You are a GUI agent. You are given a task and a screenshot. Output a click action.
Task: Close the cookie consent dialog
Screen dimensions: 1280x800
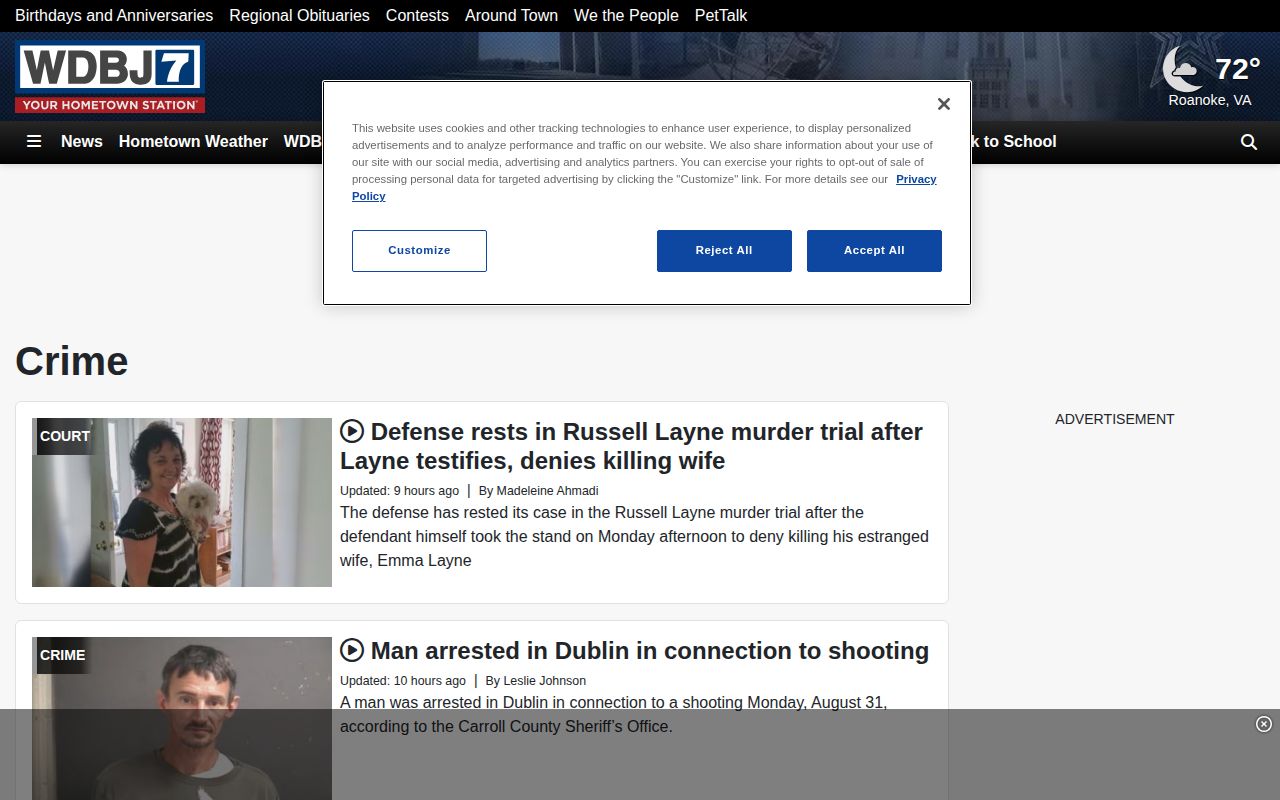943,104
